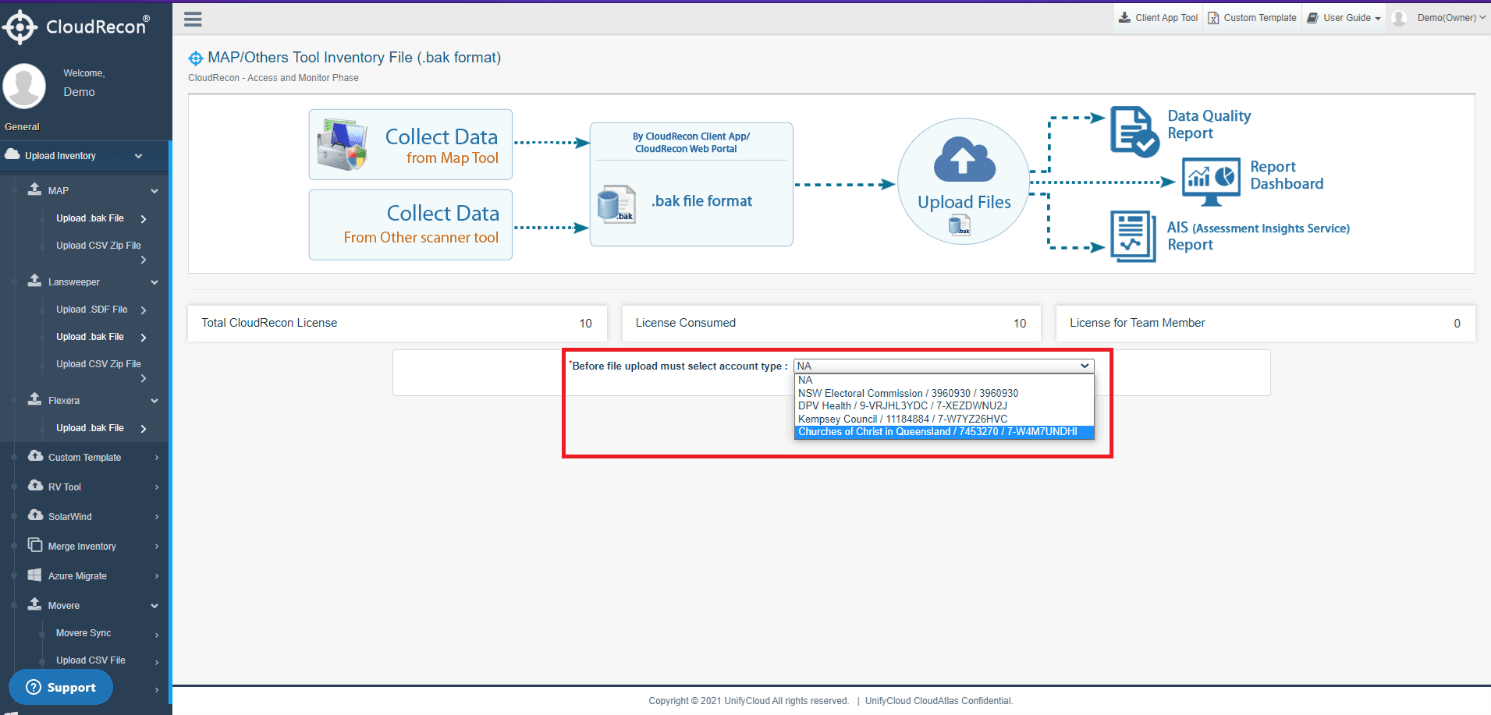Screen dimensions: 1491x715
Task: Click the Client App Tool link
Action: [x=1157, y=18]
